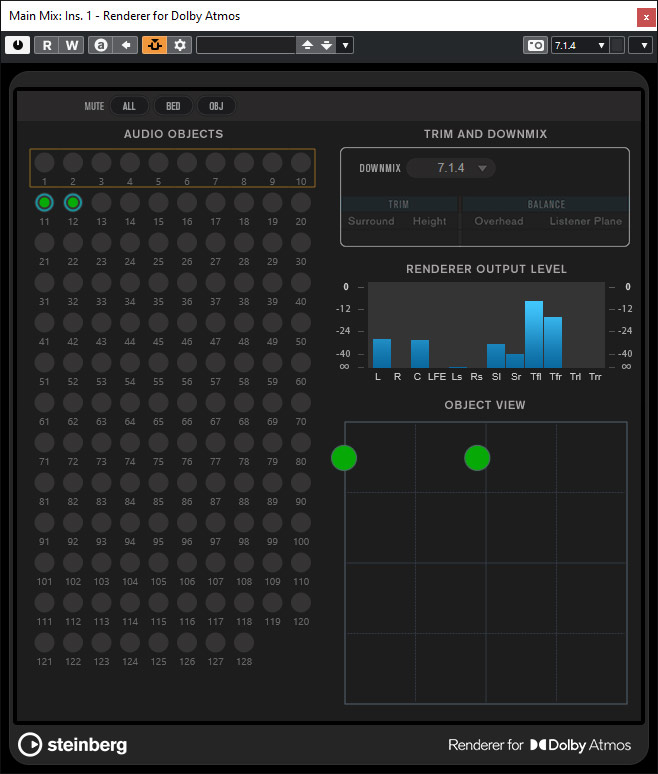Toggle the plug-in bypass power button
Viewport: 658px width, 774px height.
click(x=17, y=45)
